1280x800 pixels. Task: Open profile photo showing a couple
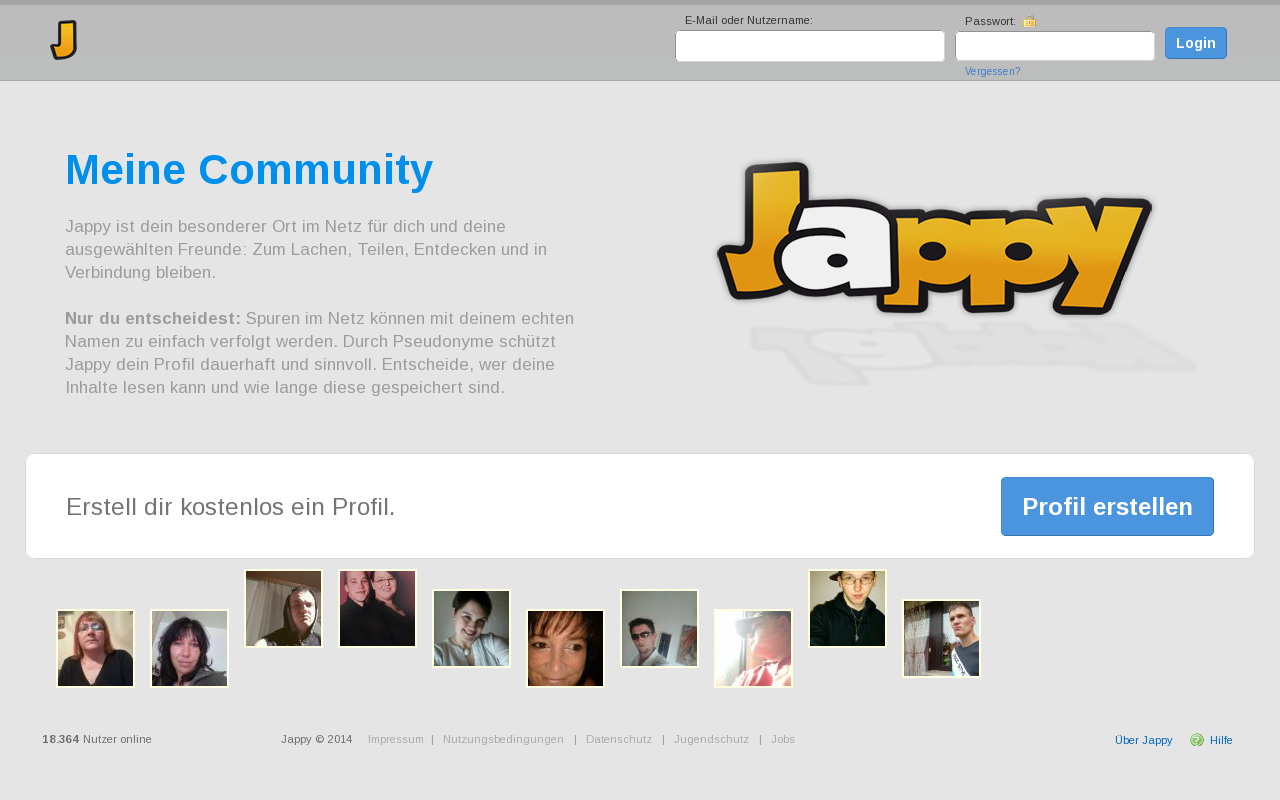[x=377, y=609]
